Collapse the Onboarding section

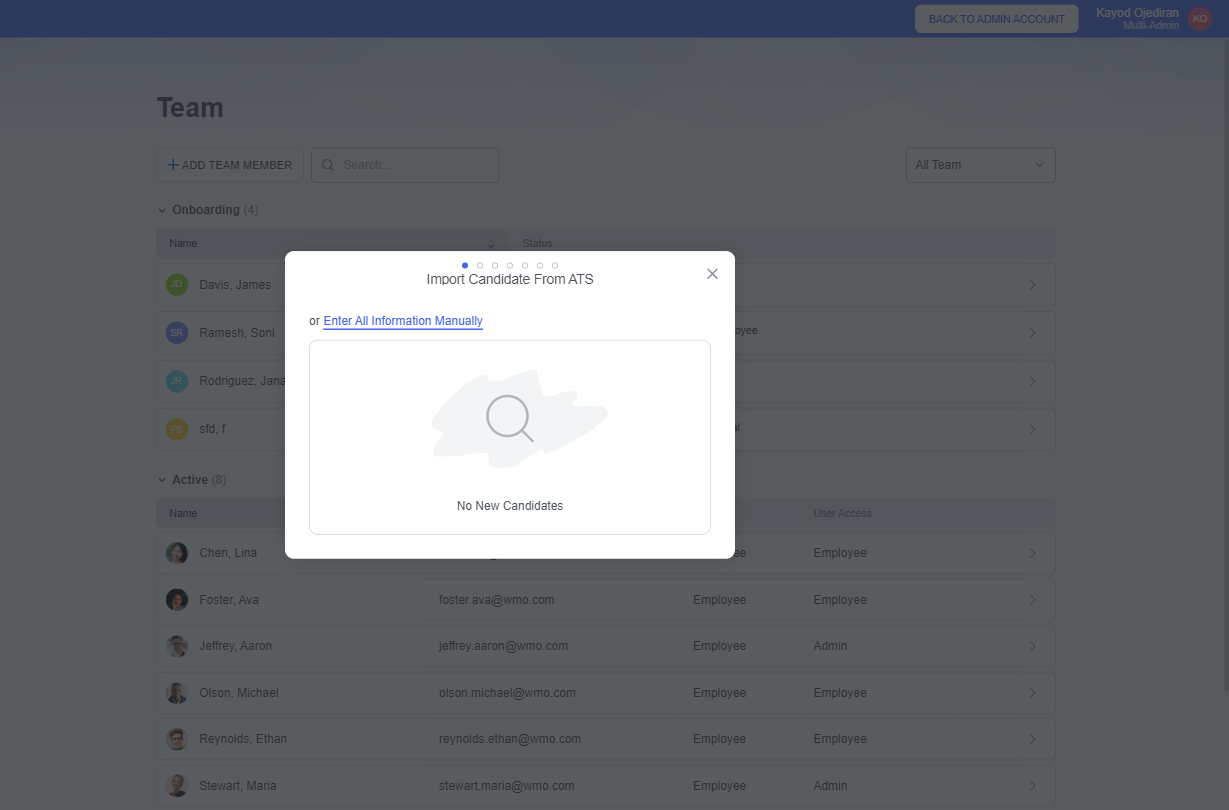pos(162,210)
